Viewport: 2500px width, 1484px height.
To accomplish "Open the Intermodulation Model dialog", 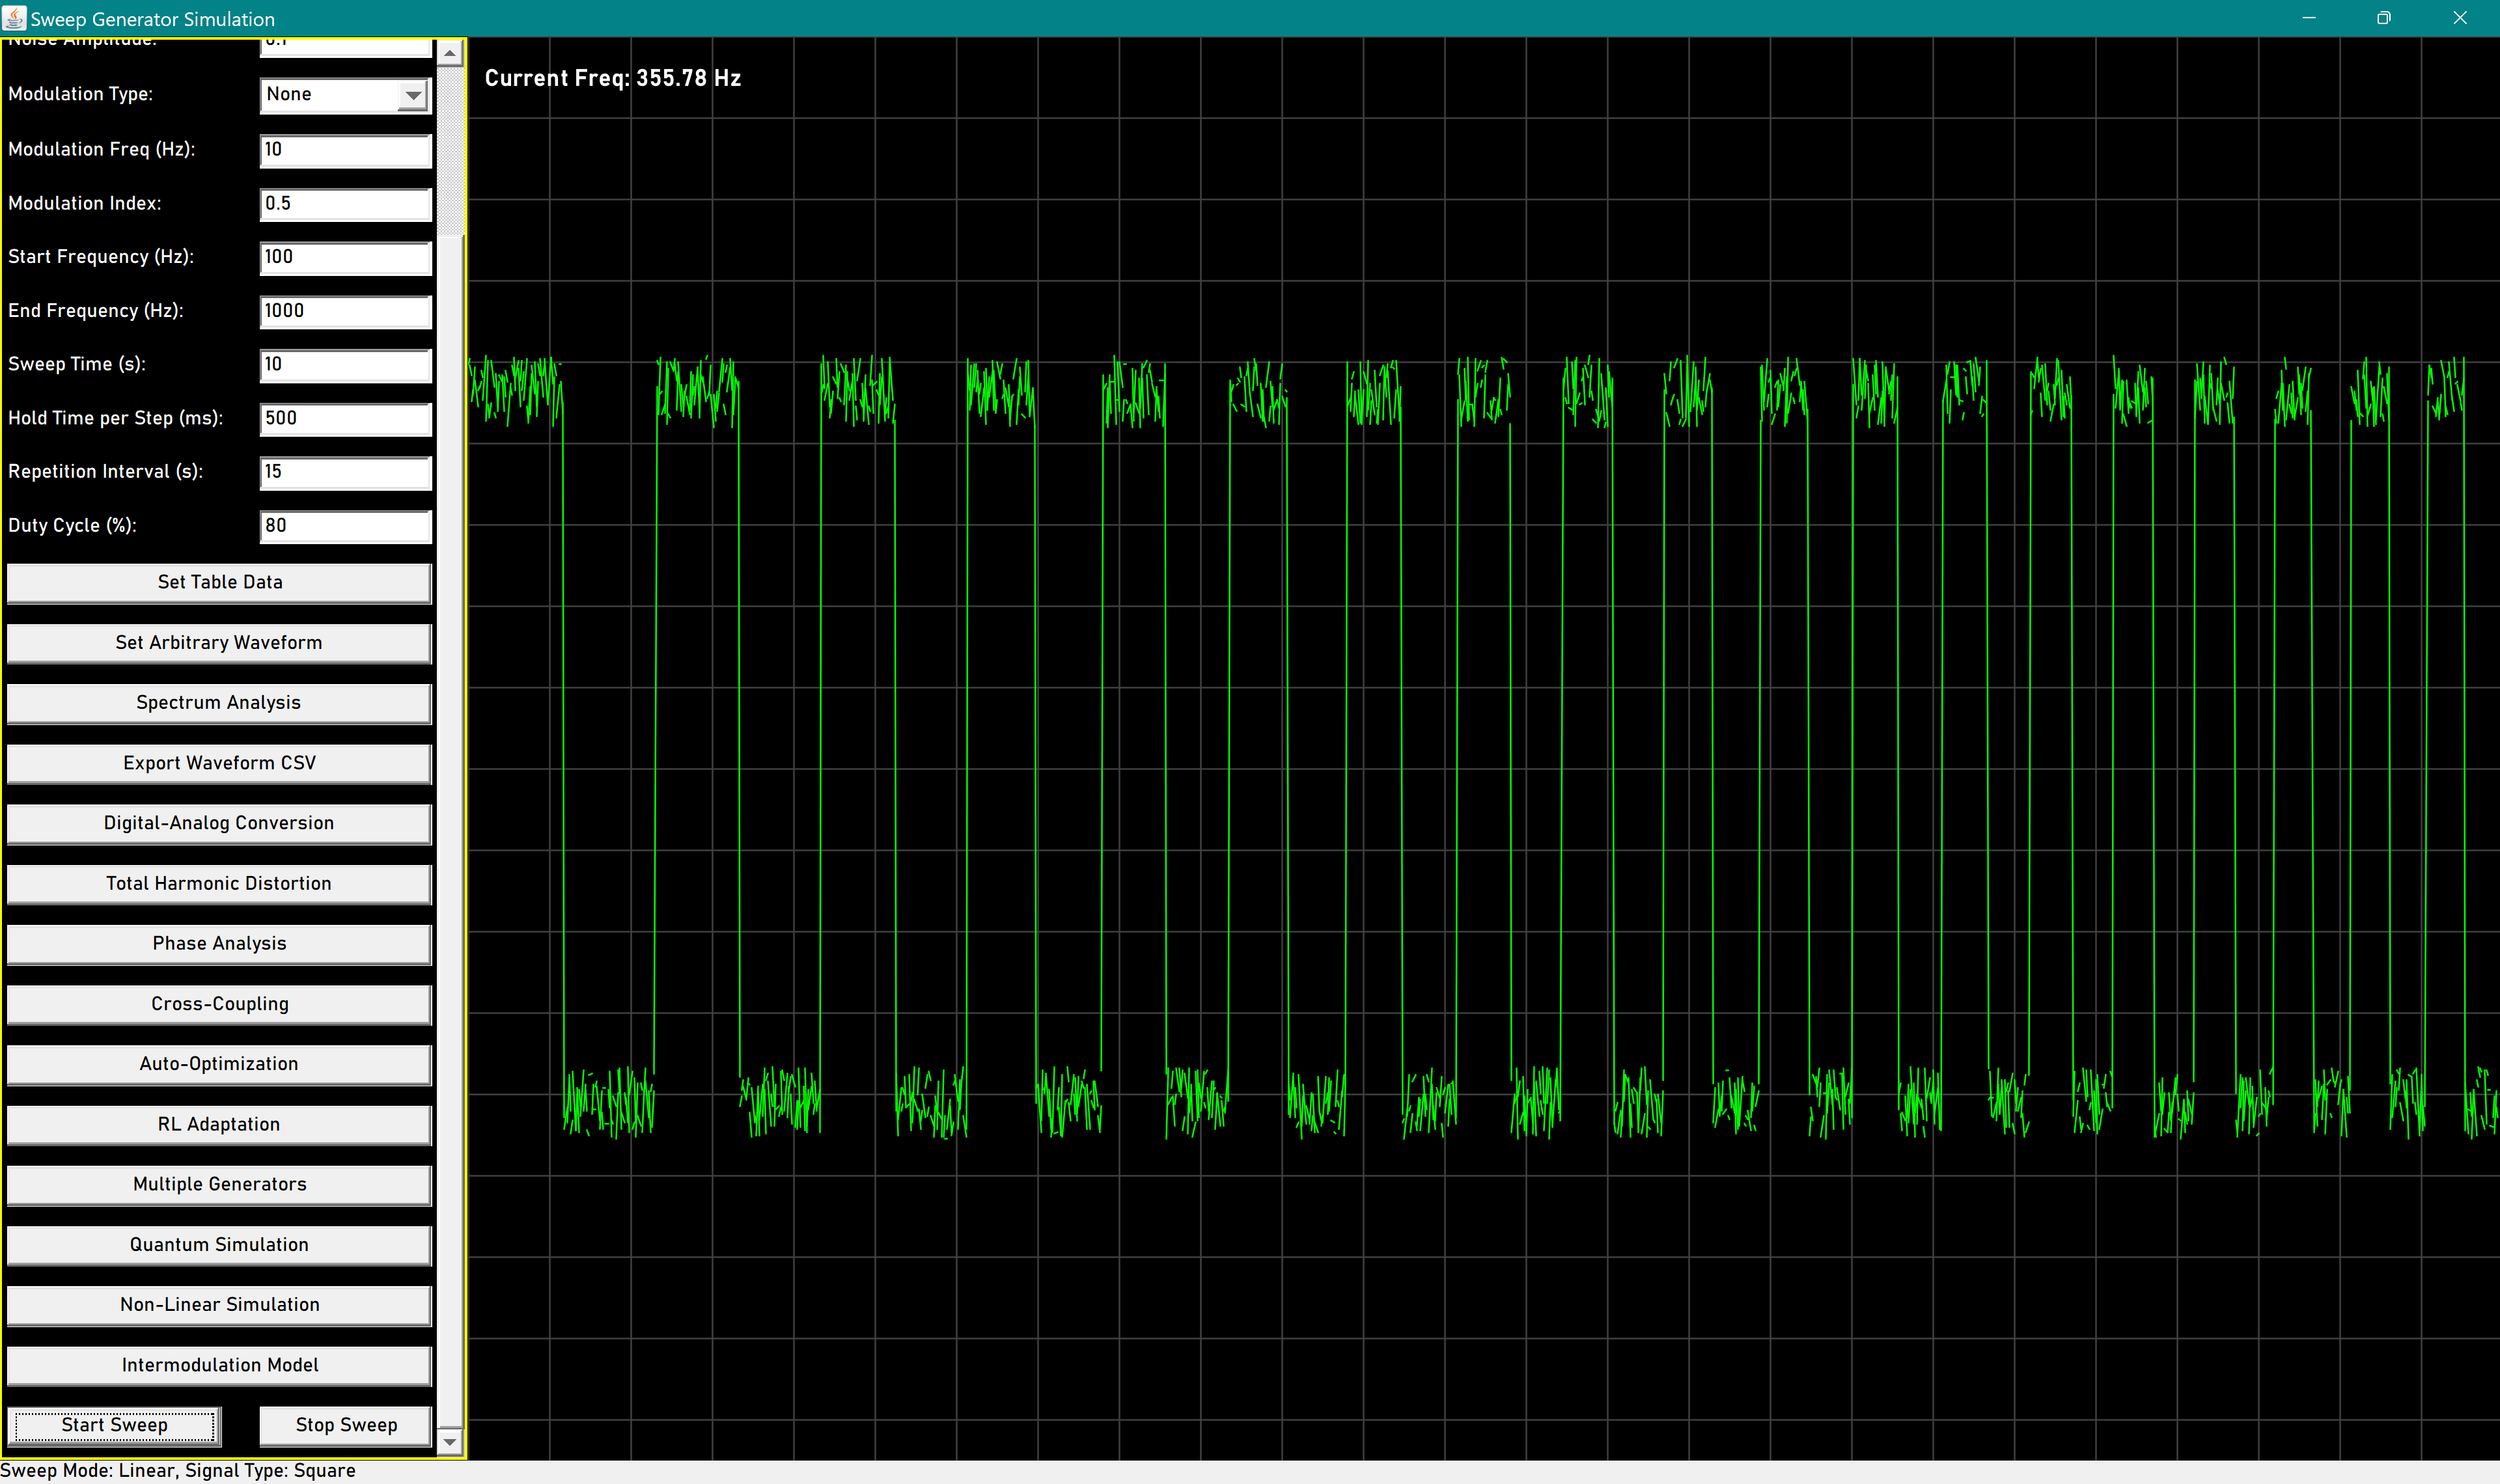I will coord(219,1366).
